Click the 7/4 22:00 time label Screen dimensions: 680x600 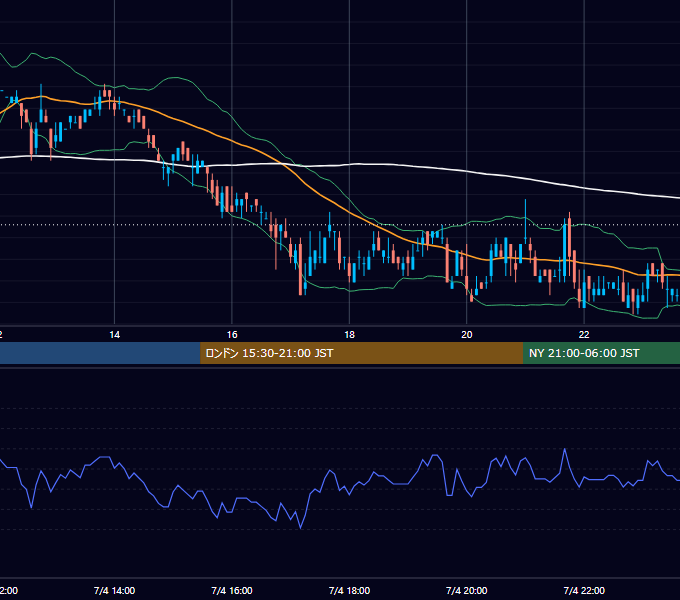tap(584, 590)
